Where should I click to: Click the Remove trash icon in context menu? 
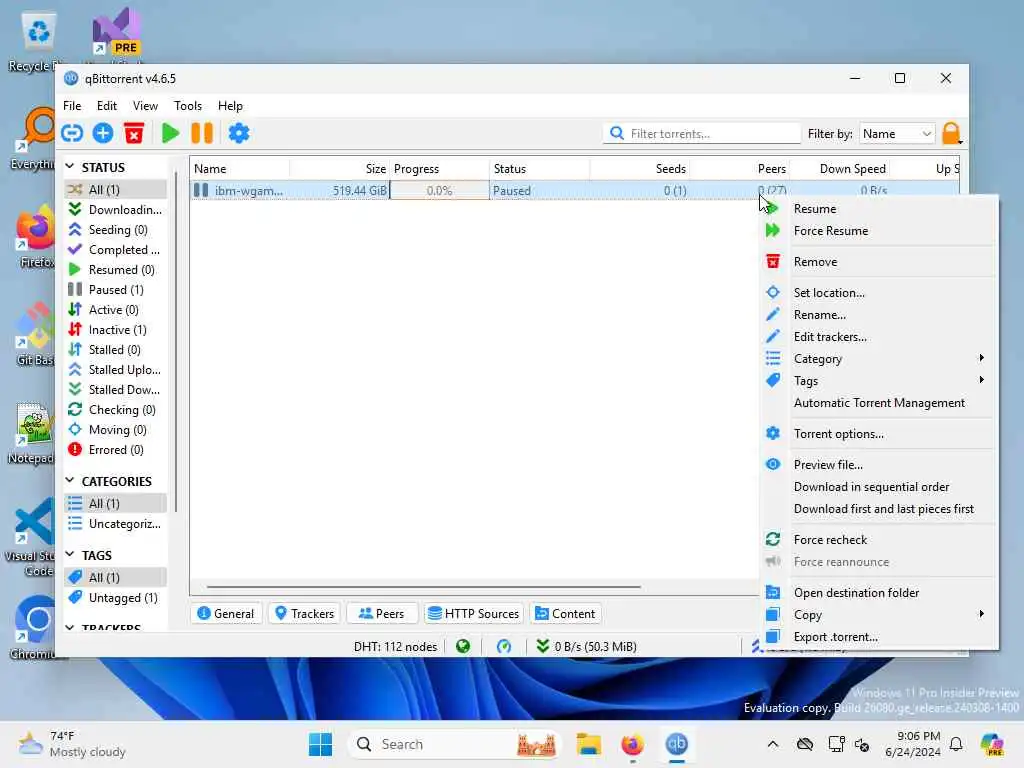[x=773, y=261]
